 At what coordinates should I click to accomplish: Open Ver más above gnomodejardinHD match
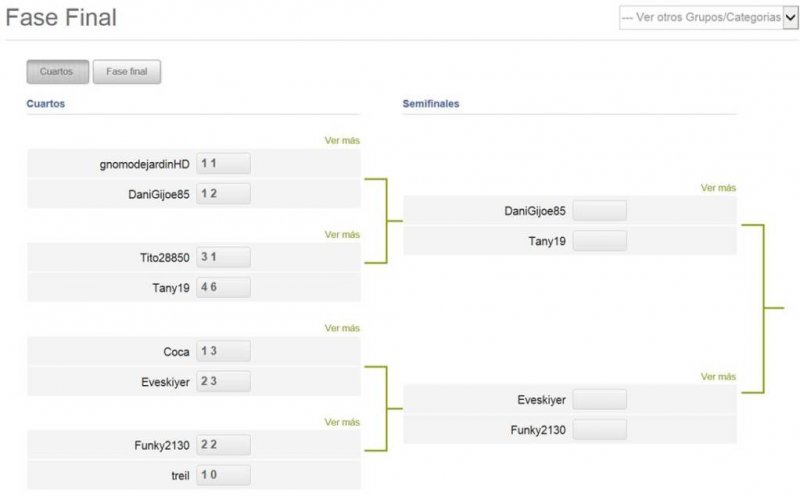[342, 140]
